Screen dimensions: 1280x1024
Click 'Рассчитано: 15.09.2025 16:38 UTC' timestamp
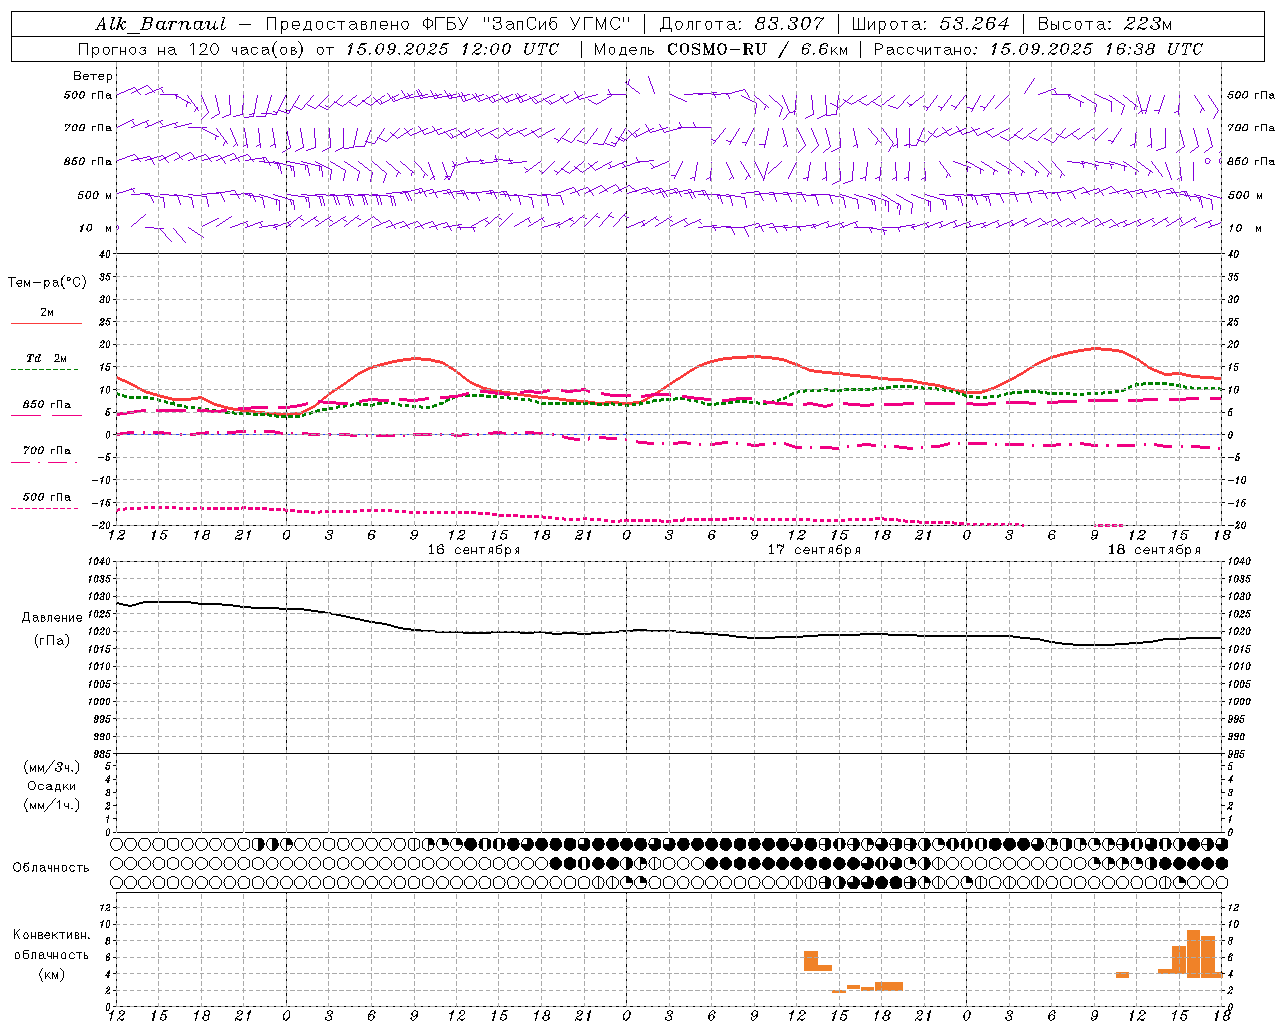pyautogui.click(x=1038, y=49)
